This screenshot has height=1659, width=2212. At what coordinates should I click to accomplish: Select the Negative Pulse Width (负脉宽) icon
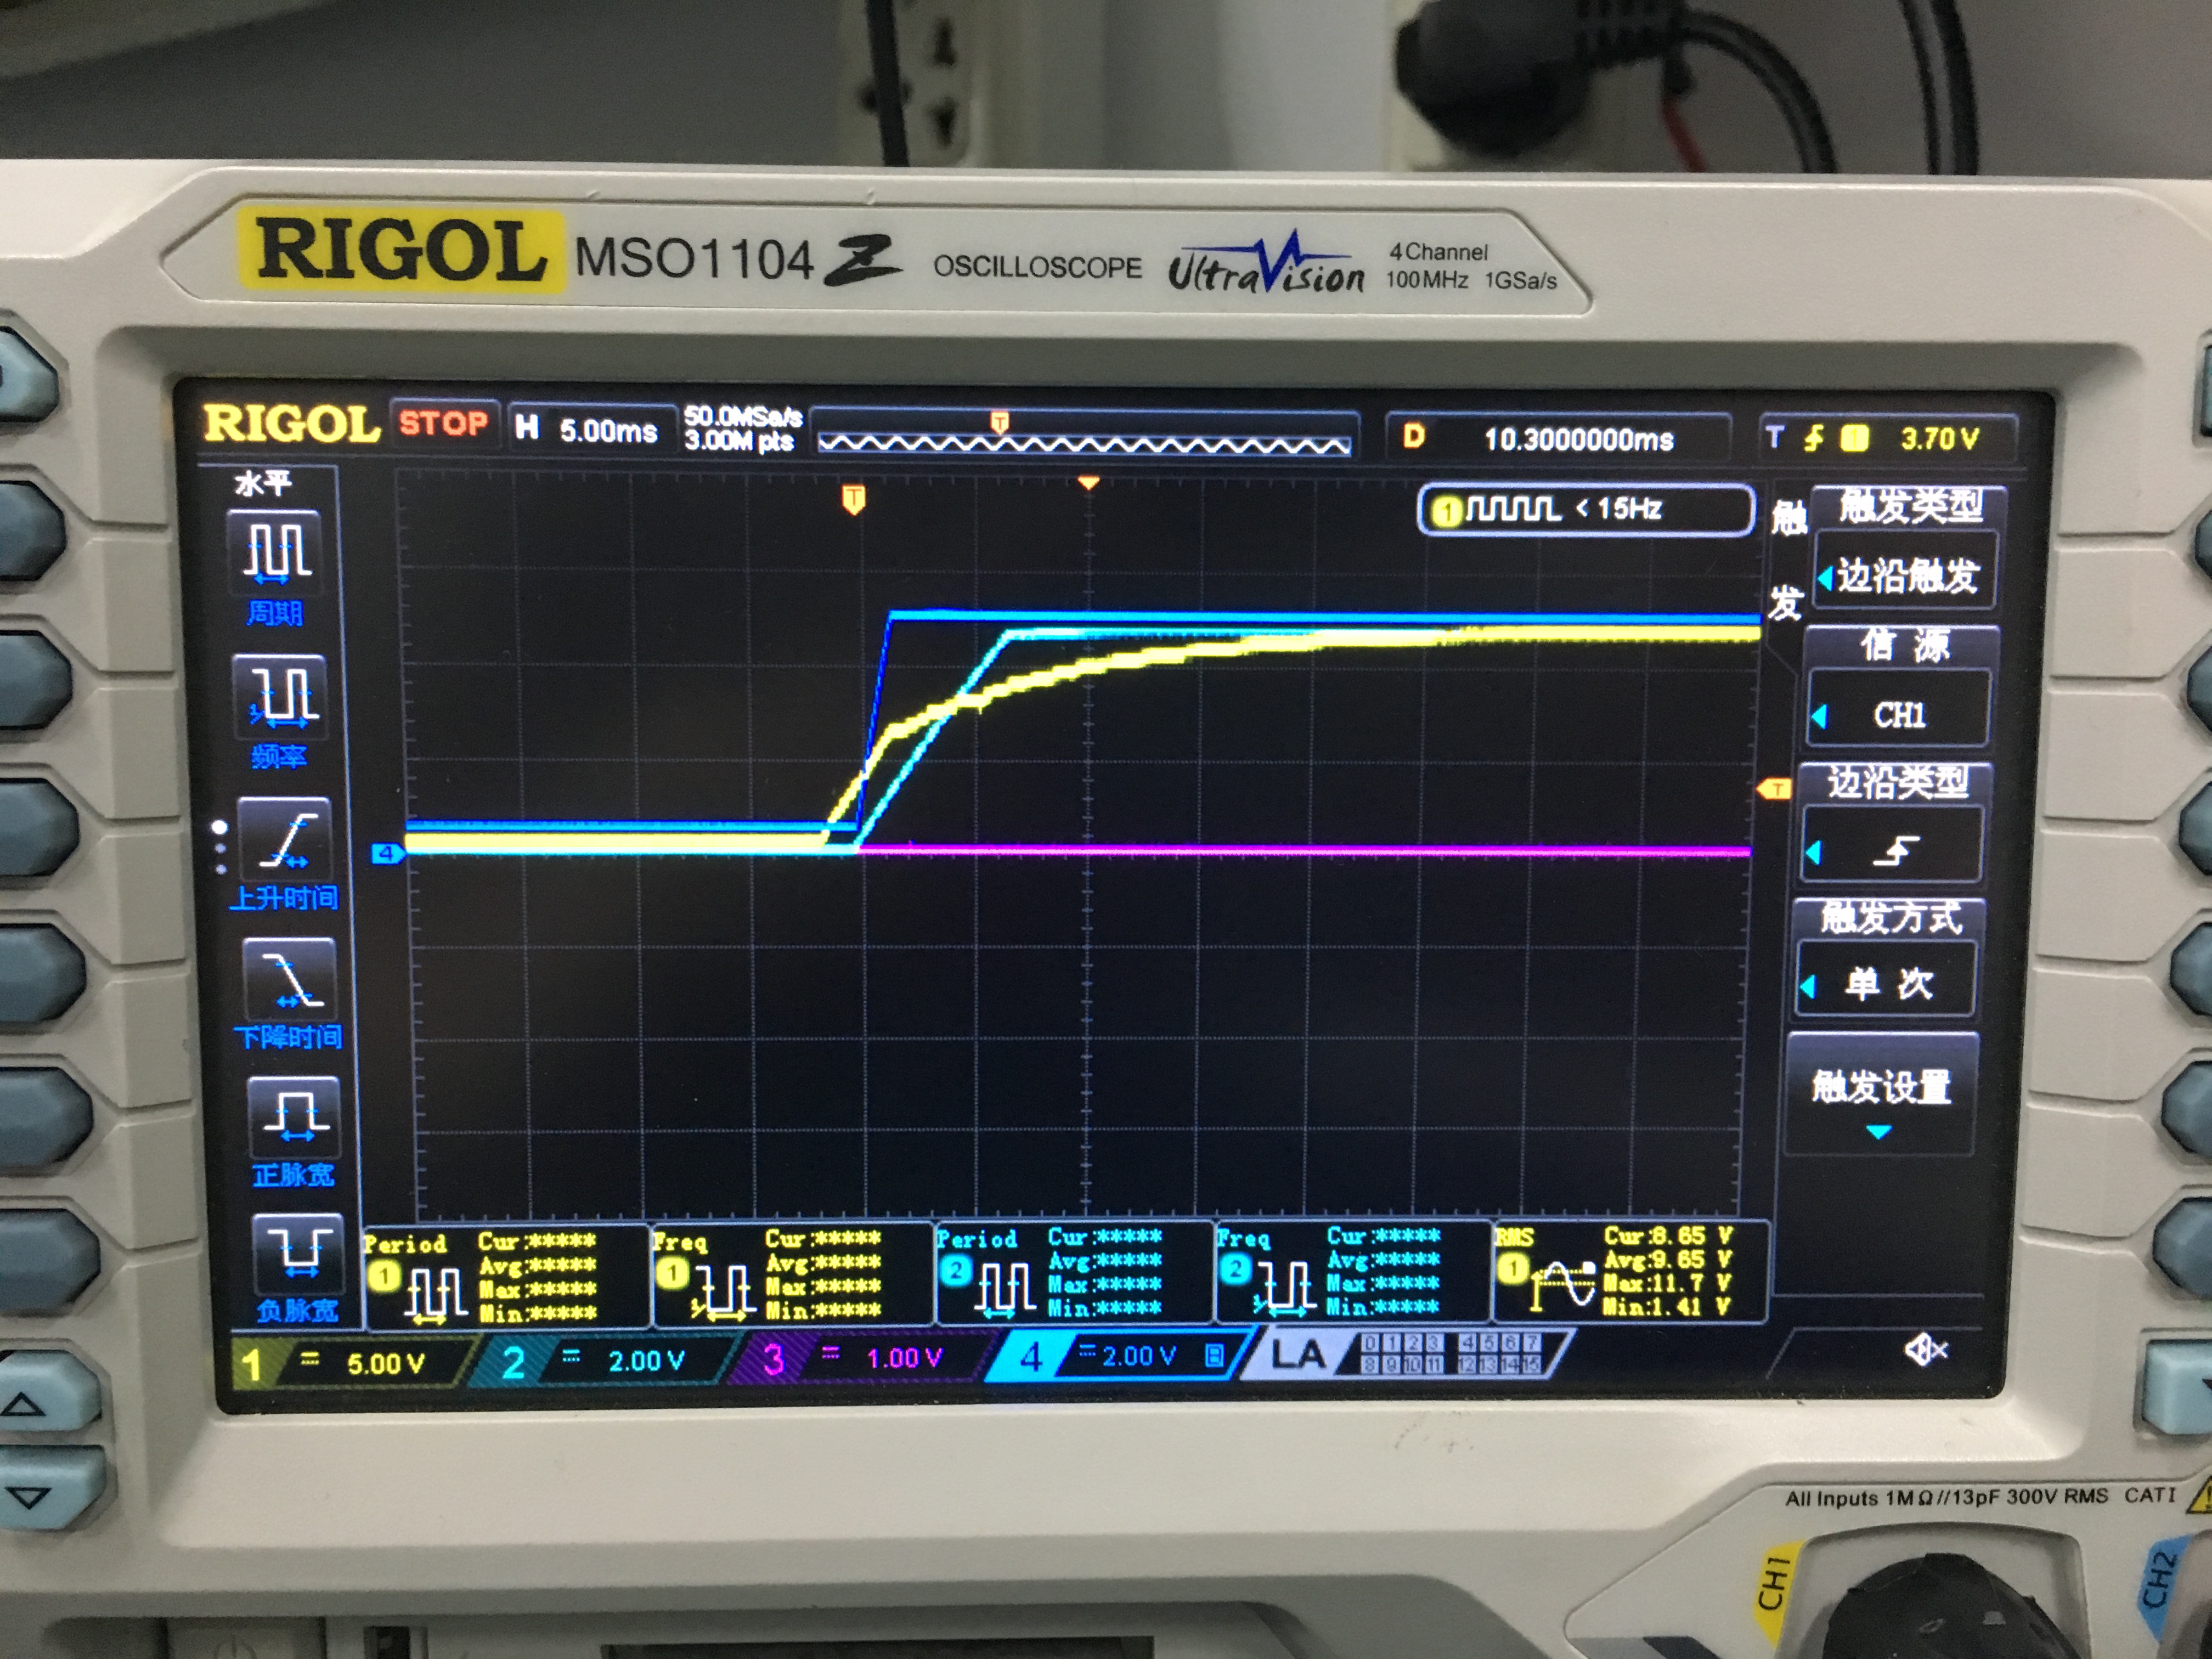coord(298,1253)
